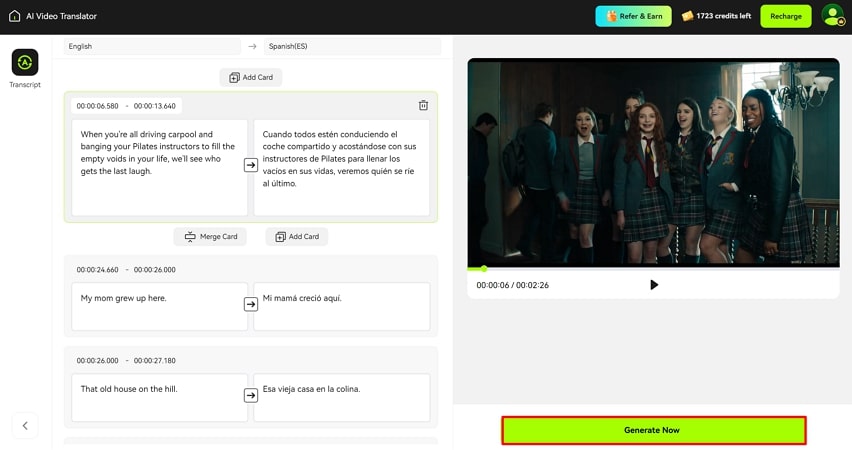
Task: Edit the "My mom grew up here." text box
Action: pyautogui.click(x=160, y=307)
